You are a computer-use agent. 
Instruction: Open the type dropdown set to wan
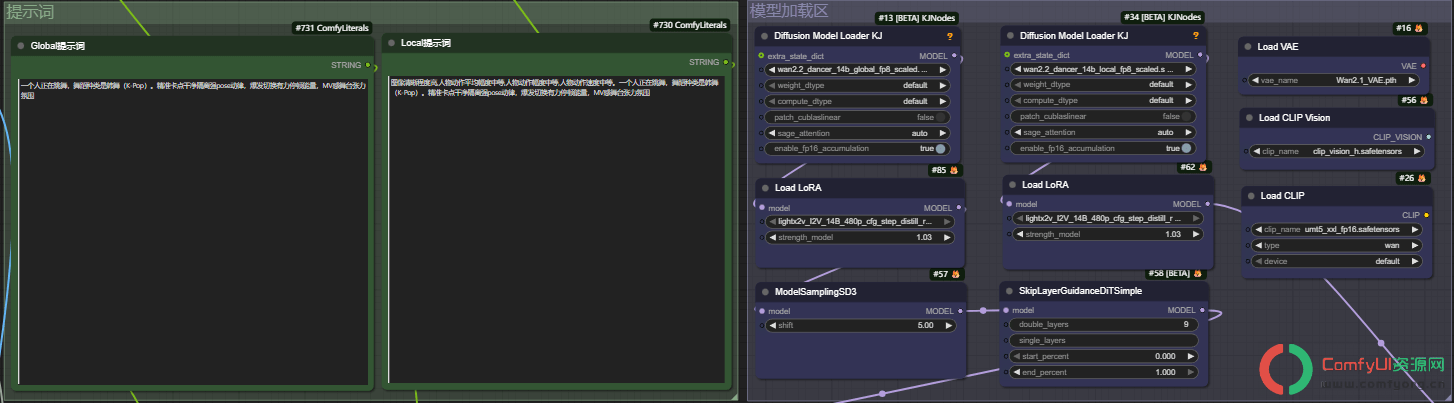[x=1337, y=245]
